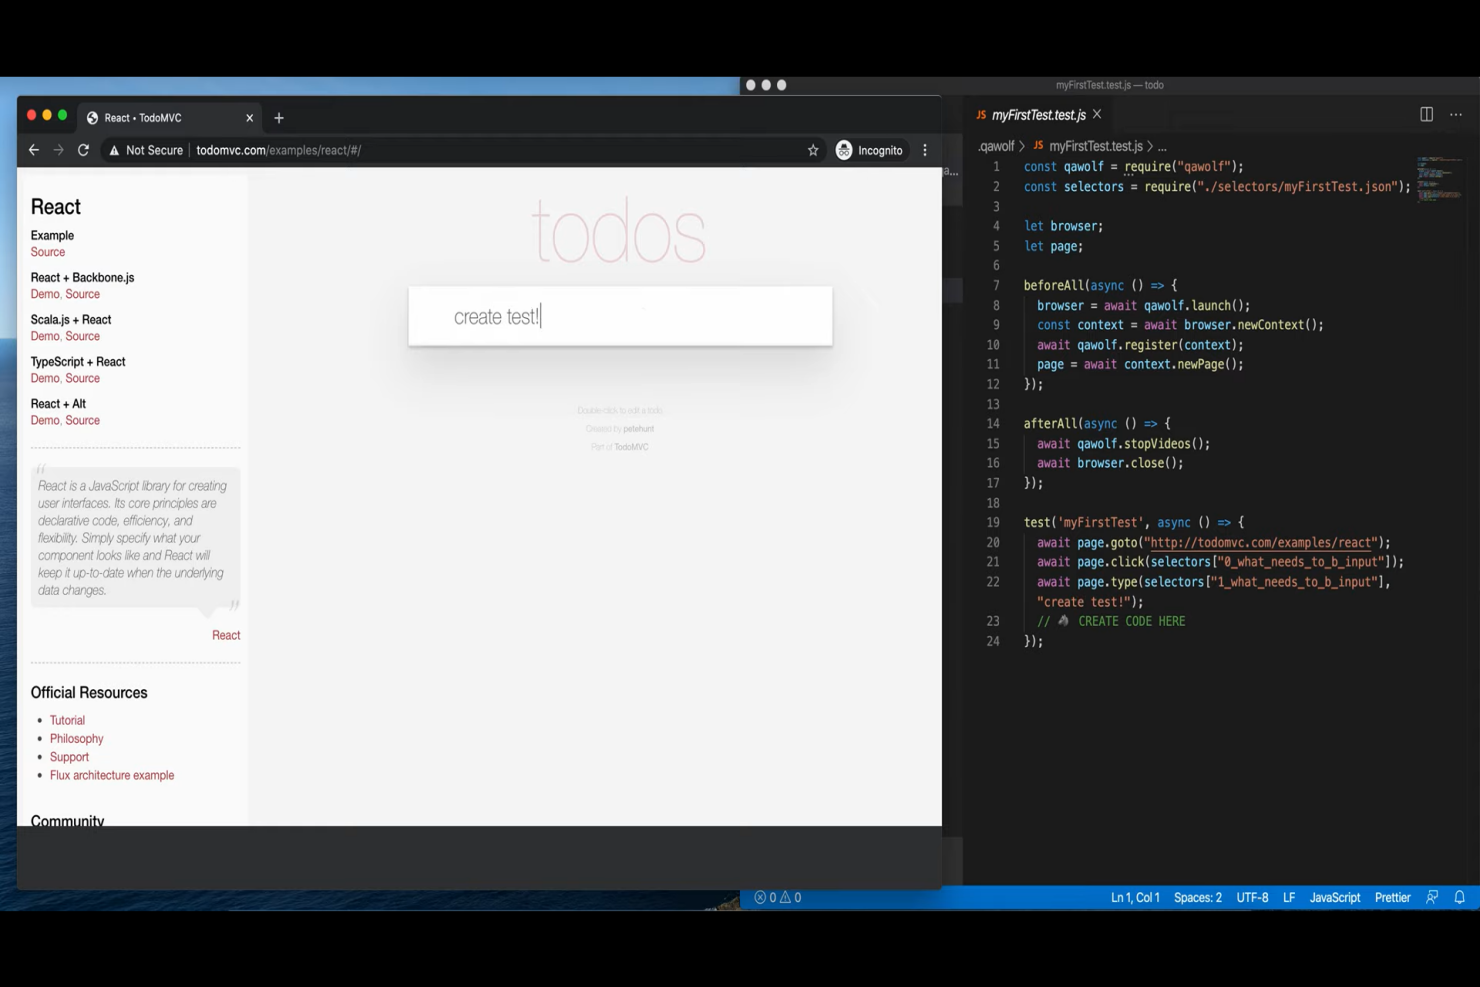
Task: Click the Split Editor icon
Action: [x=1425, y=114]
